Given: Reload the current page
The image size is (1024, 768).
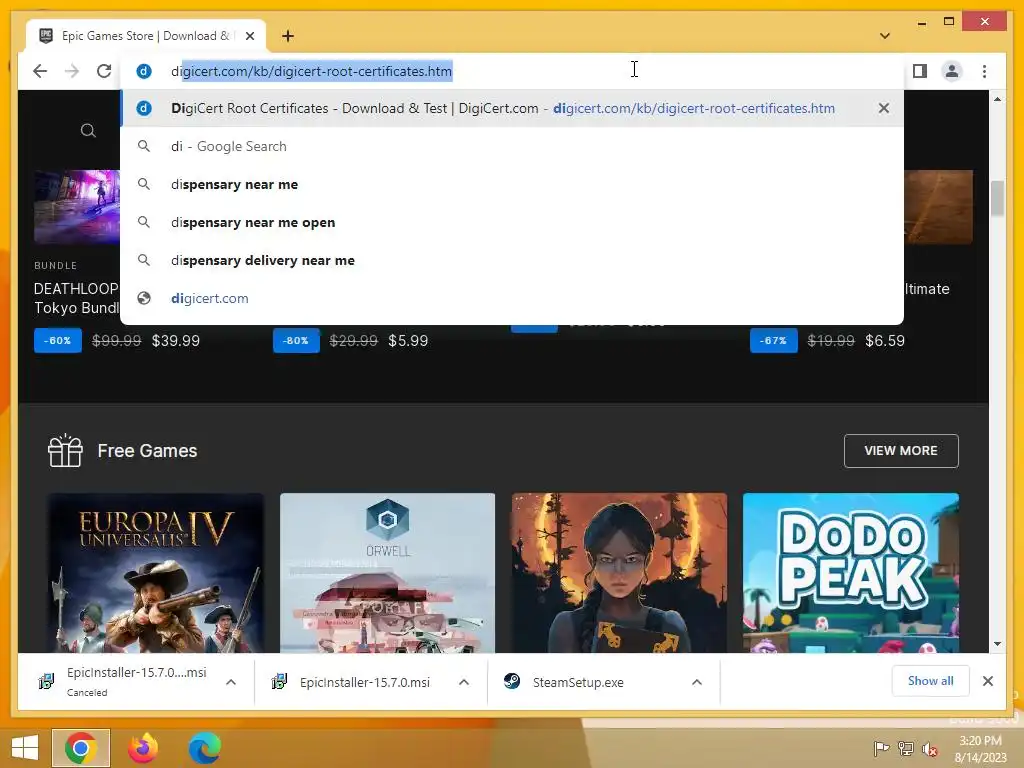Looking at the screenshot, I should [x=104, y=71].
